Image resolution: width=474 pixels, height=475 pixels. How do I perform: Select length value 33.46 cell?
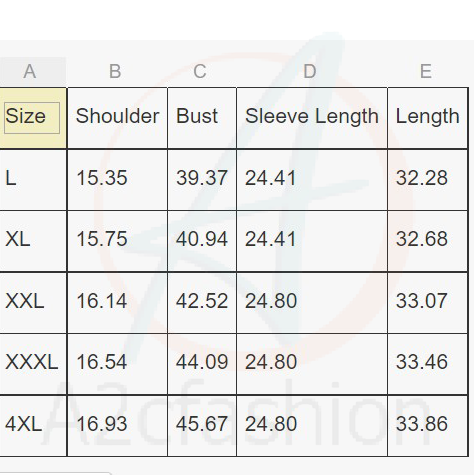(428, 364)
